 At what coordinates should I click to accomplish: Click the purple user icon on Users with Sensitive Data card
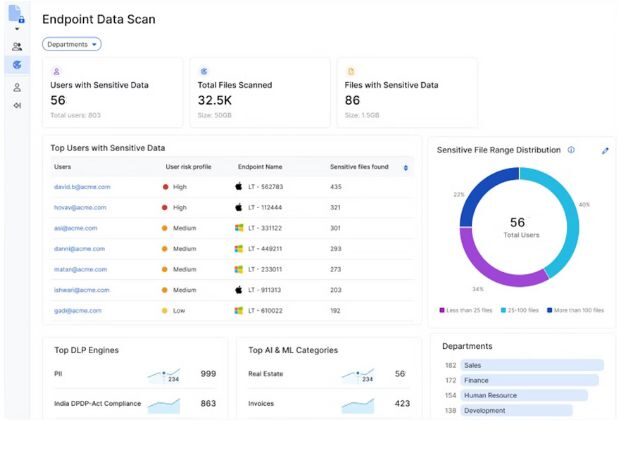pyautogui.click(x=56, y=71)
